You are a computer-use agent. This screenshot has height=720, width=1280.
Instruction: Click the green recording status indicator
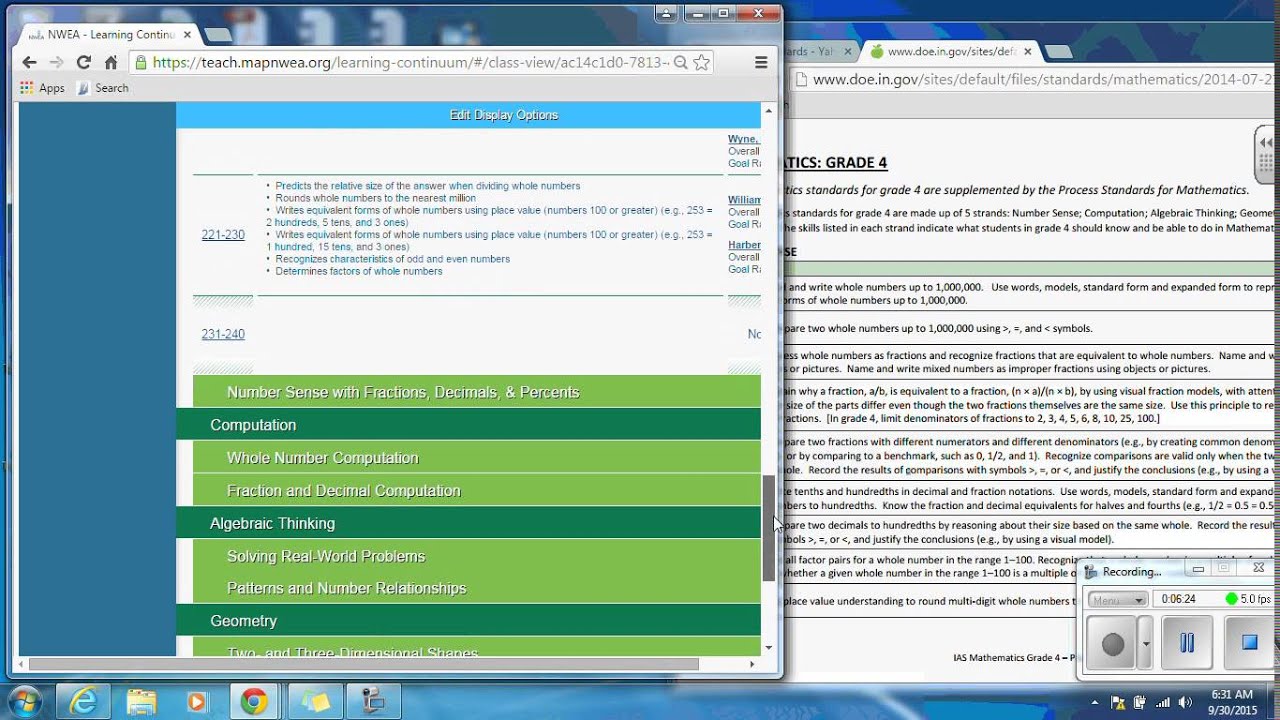coord(1232,599)
